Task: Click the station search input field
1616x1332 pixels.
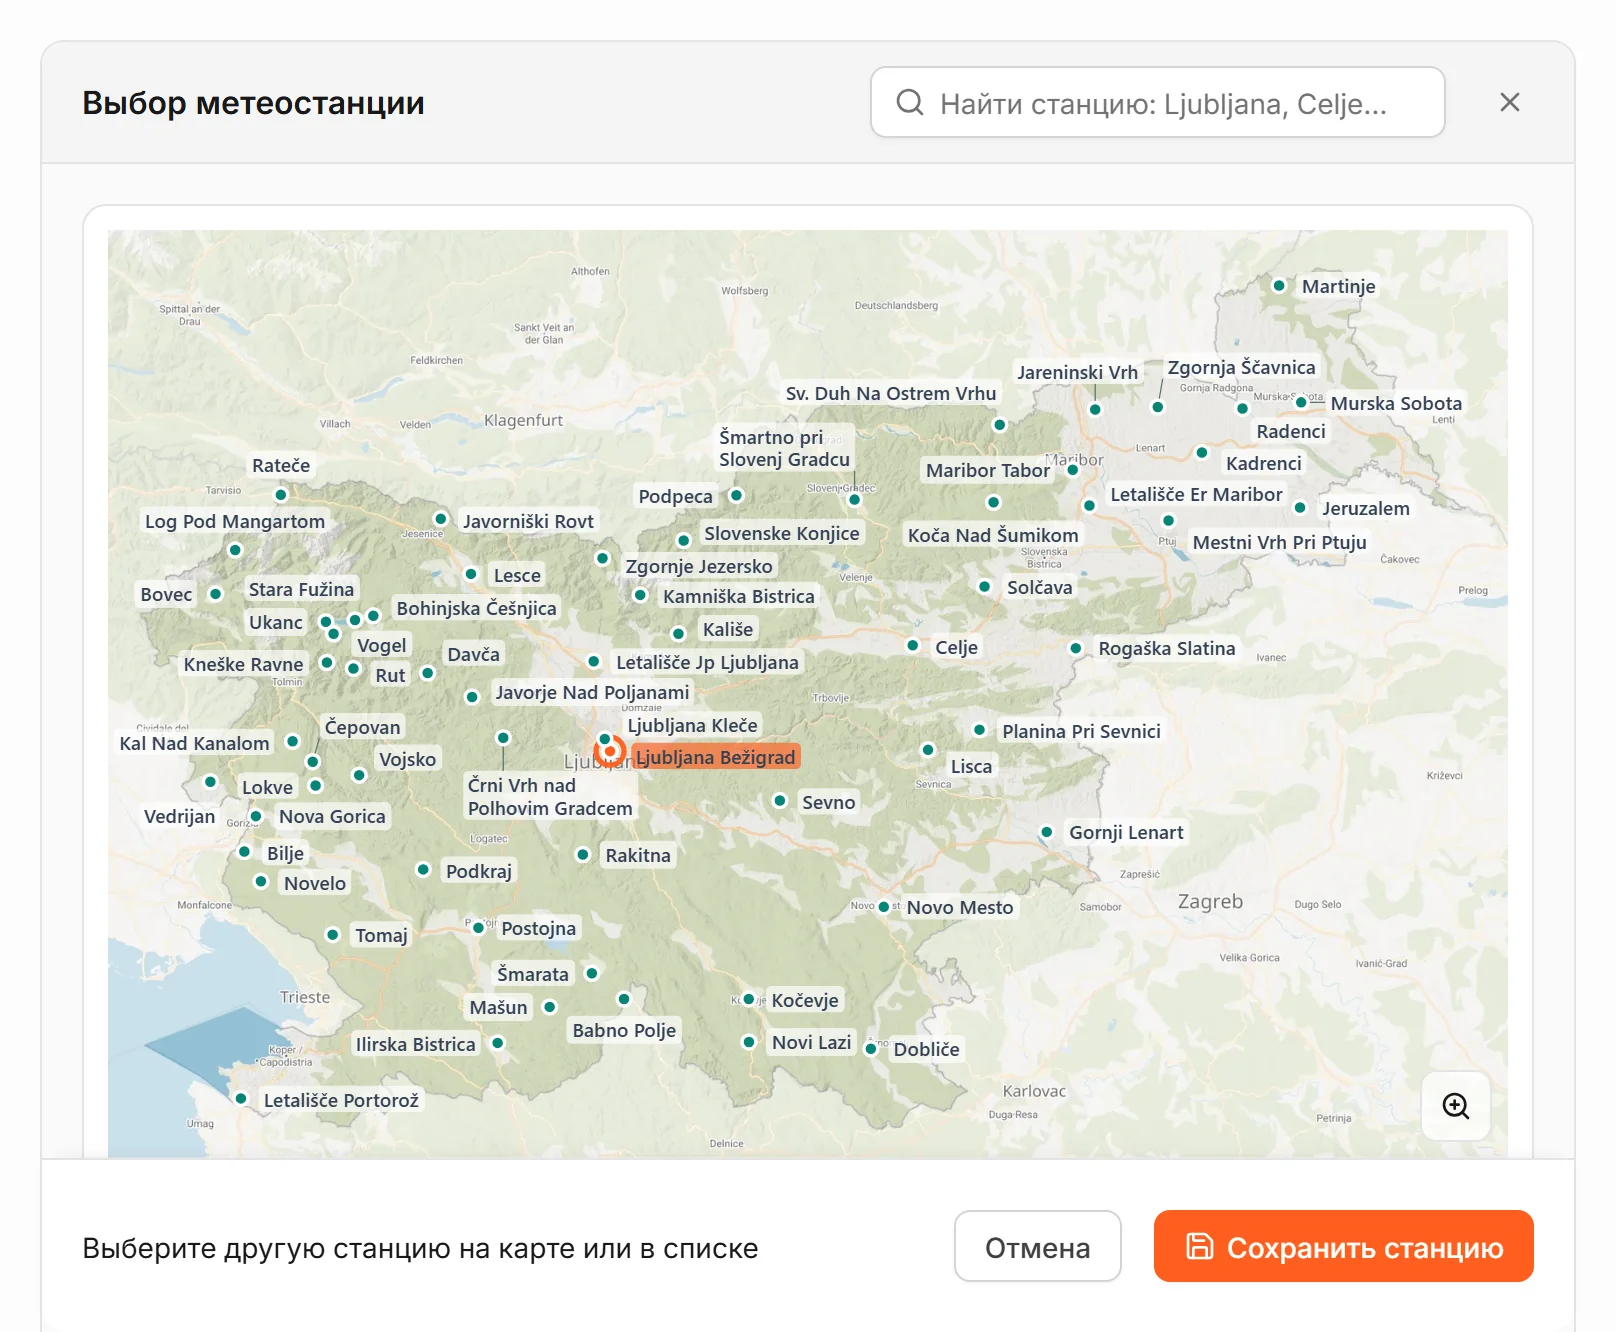Action: (1158, 102)
